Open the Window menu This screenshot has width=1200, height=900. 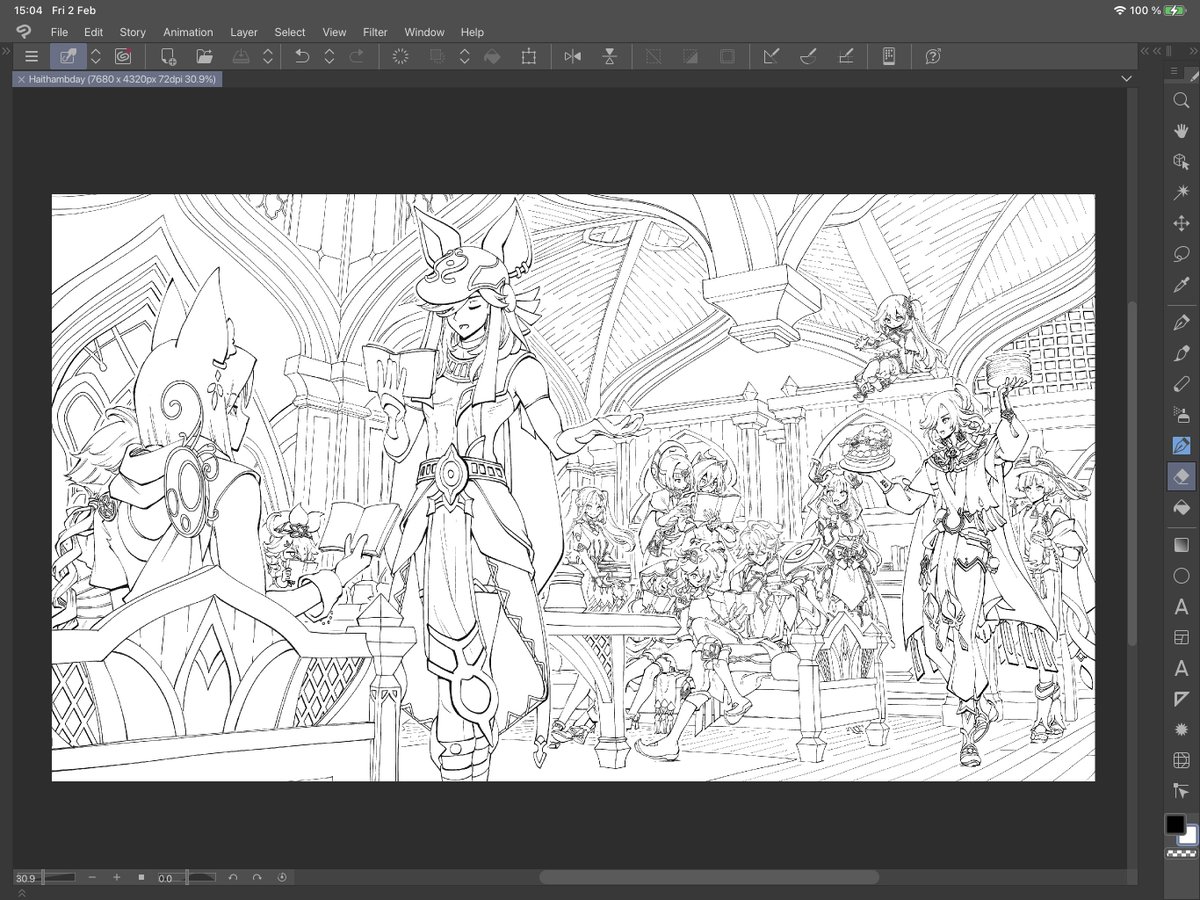tap(424, 32)
